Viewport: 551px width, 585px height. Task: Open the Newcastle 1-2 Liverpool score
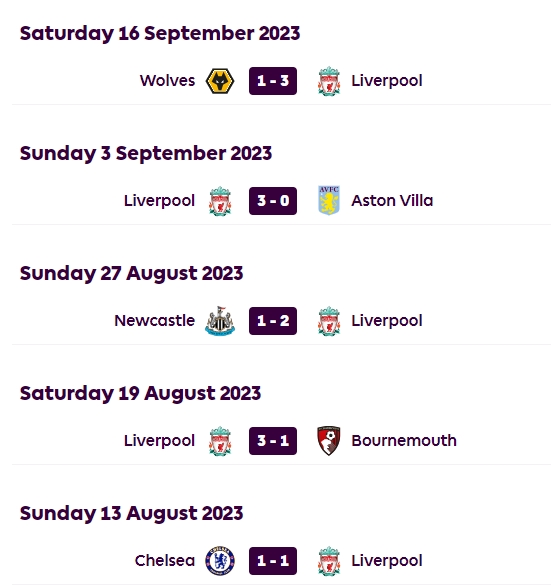coord(273,321)
